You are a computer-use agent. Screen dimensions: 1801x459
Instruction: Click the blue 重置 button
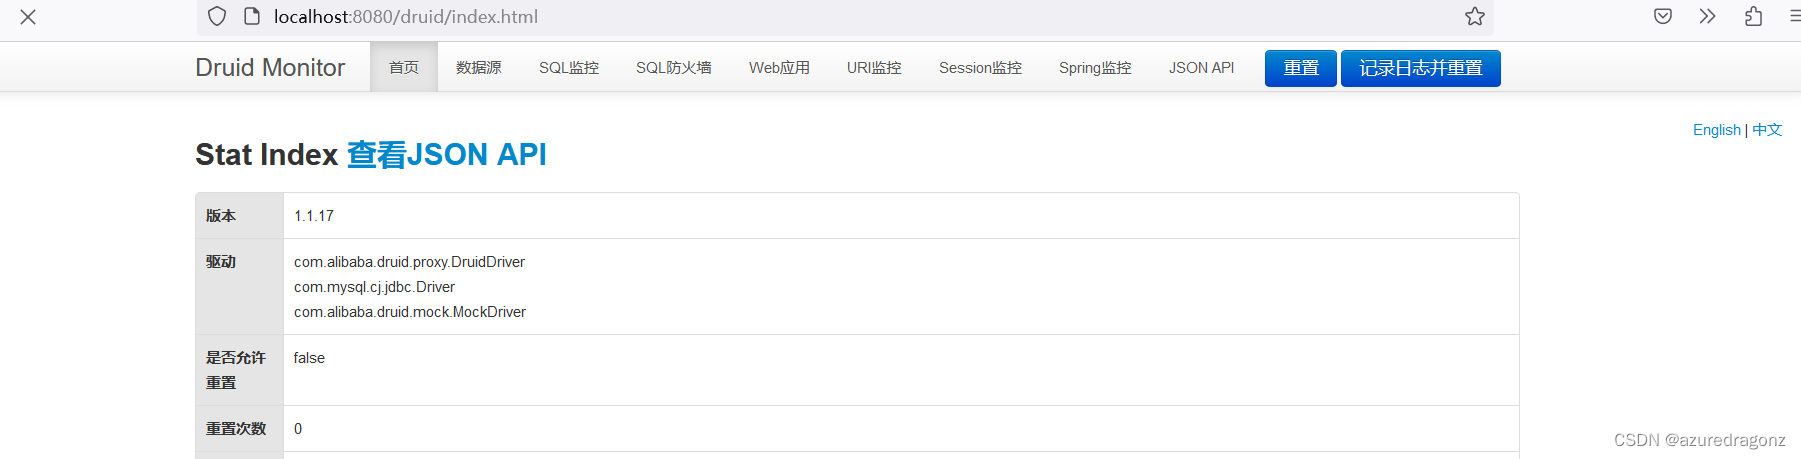[x=1301, y=68]
